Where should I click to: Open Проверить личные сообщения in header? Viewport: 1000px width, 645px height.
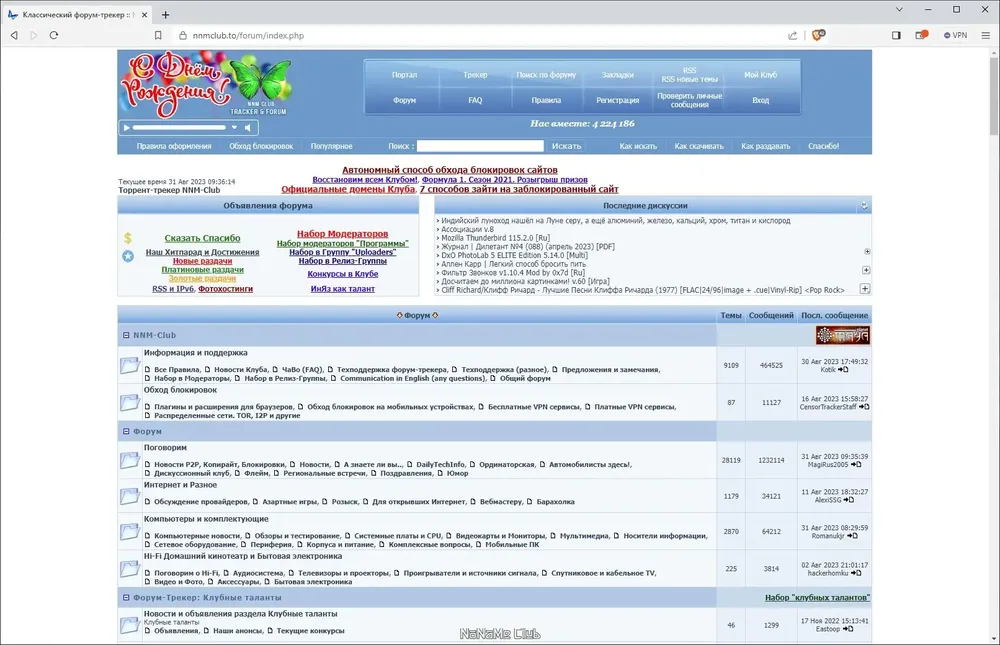pos(689,100)
